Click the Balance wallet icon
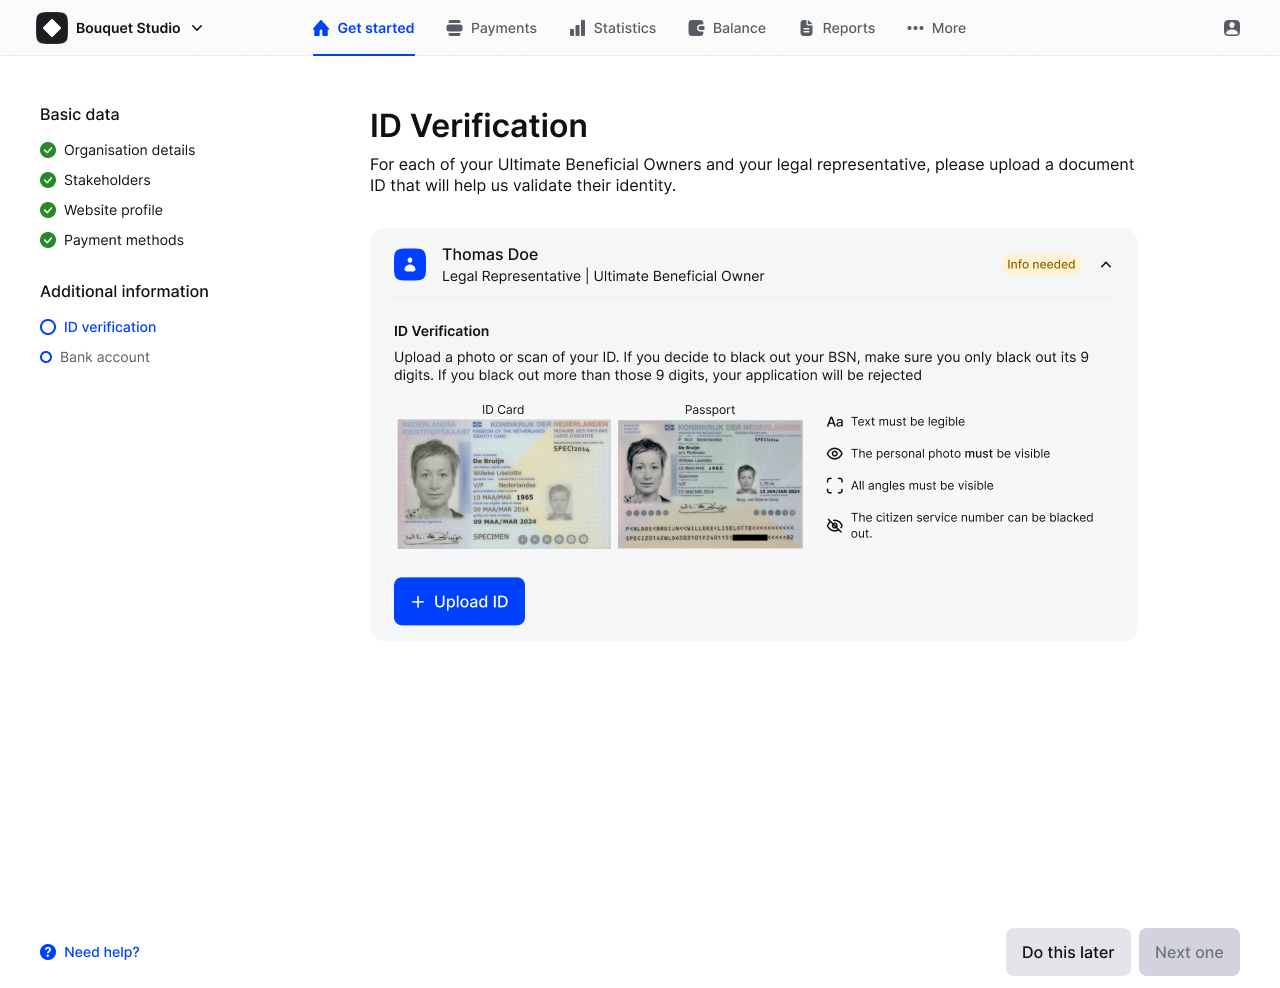Screen dimensions: 1280x988 696,28
